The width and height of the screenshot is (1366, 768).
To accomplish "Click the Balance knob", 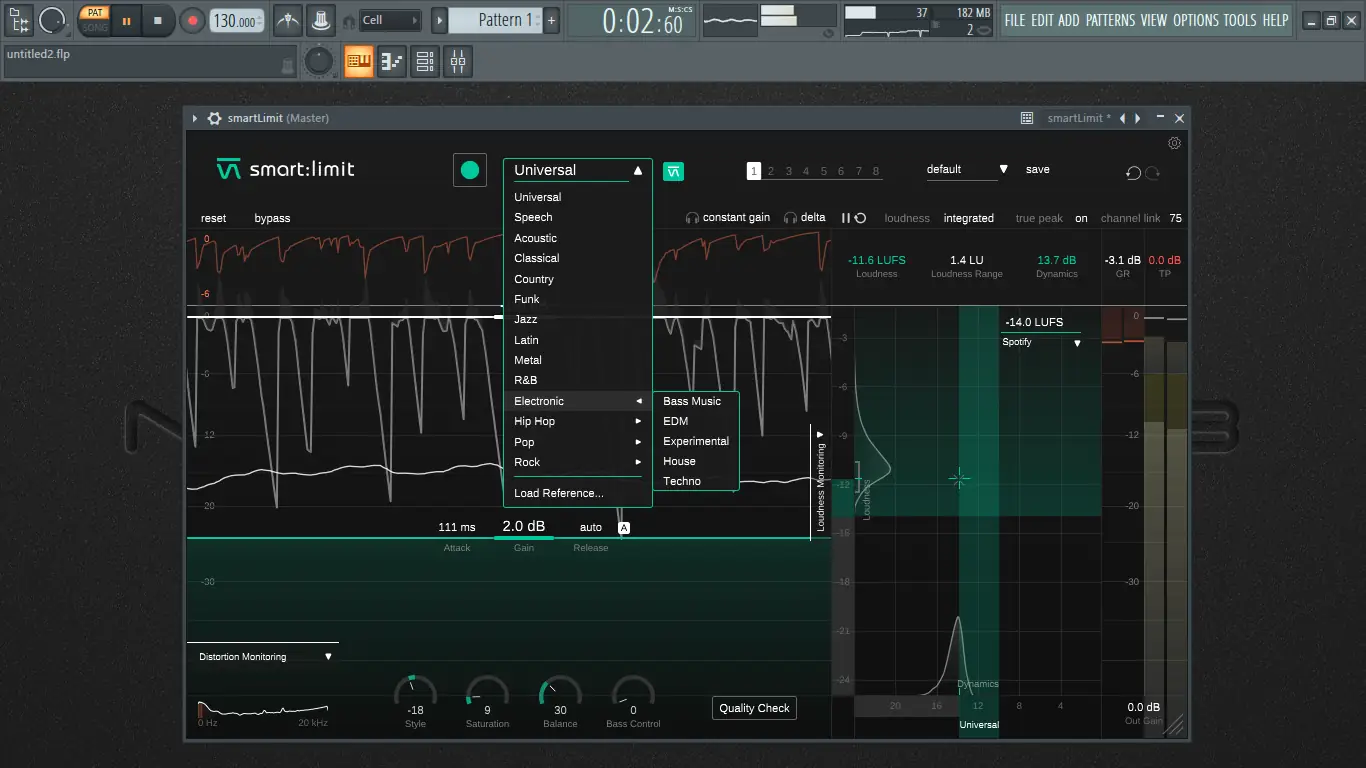I will pos(560,695).
